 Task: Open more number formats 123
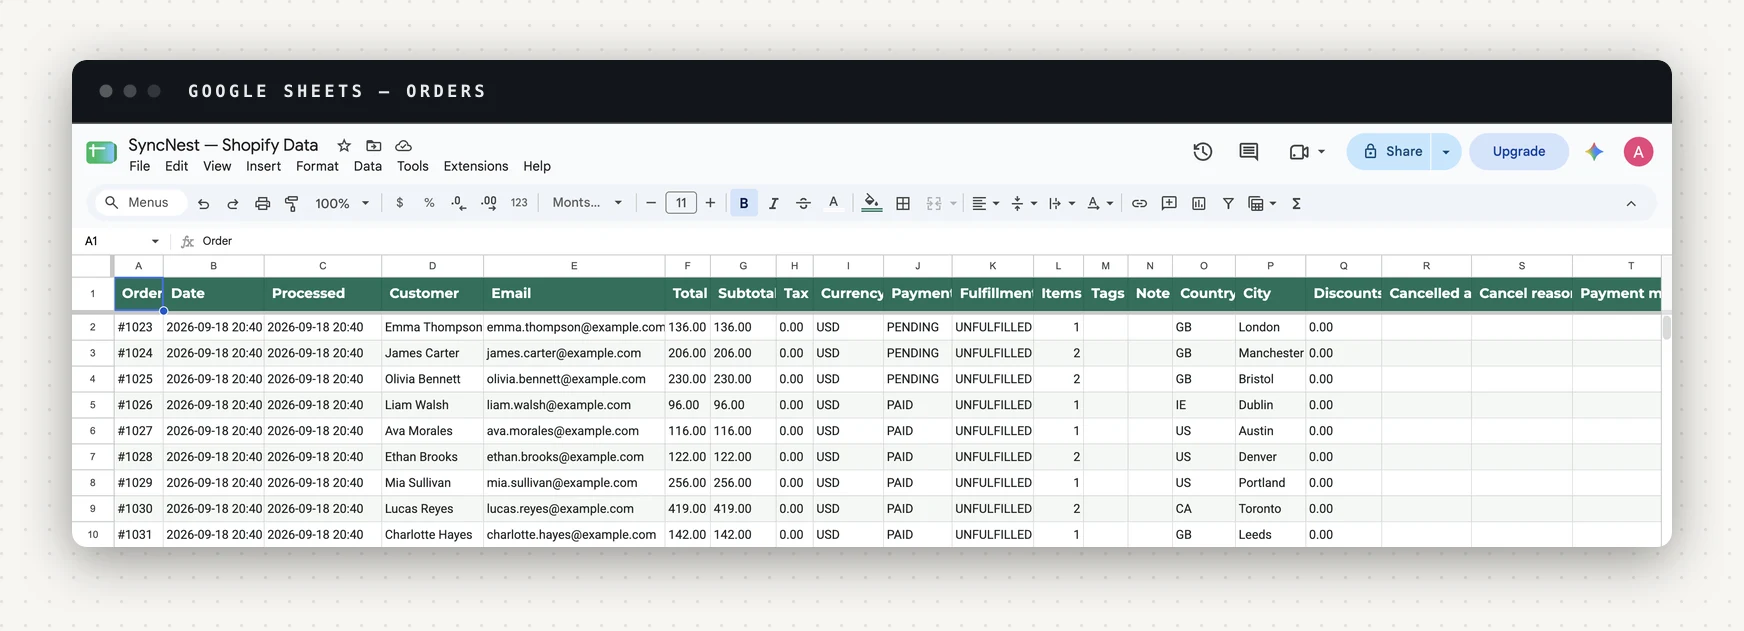coord(519,203)
